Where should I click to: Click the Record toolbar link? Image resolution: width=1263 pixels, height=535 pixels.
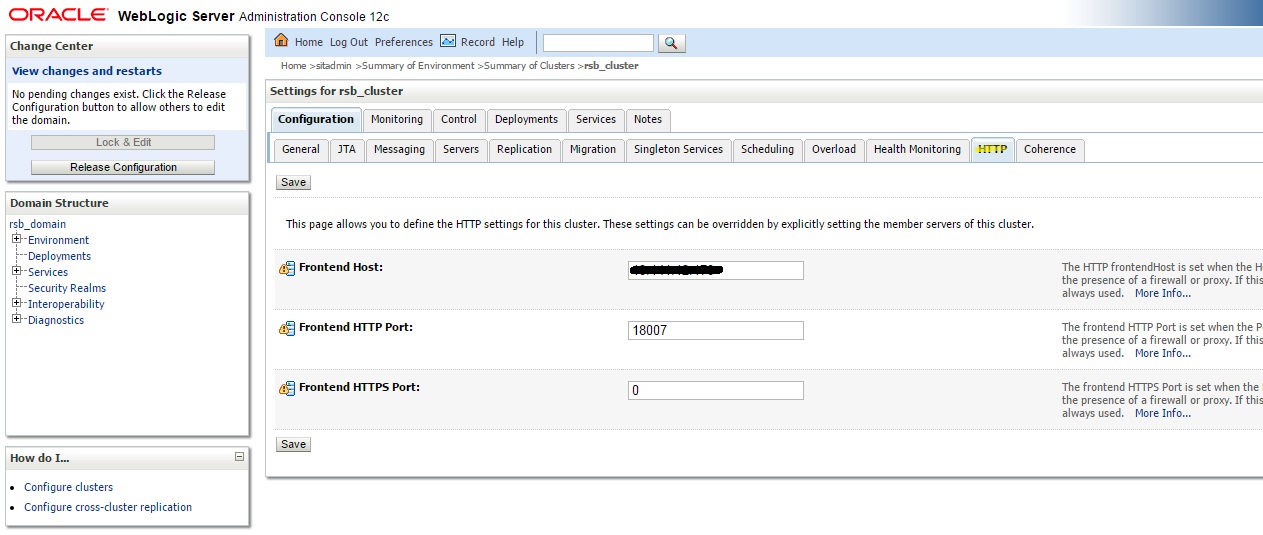point(478,42)
